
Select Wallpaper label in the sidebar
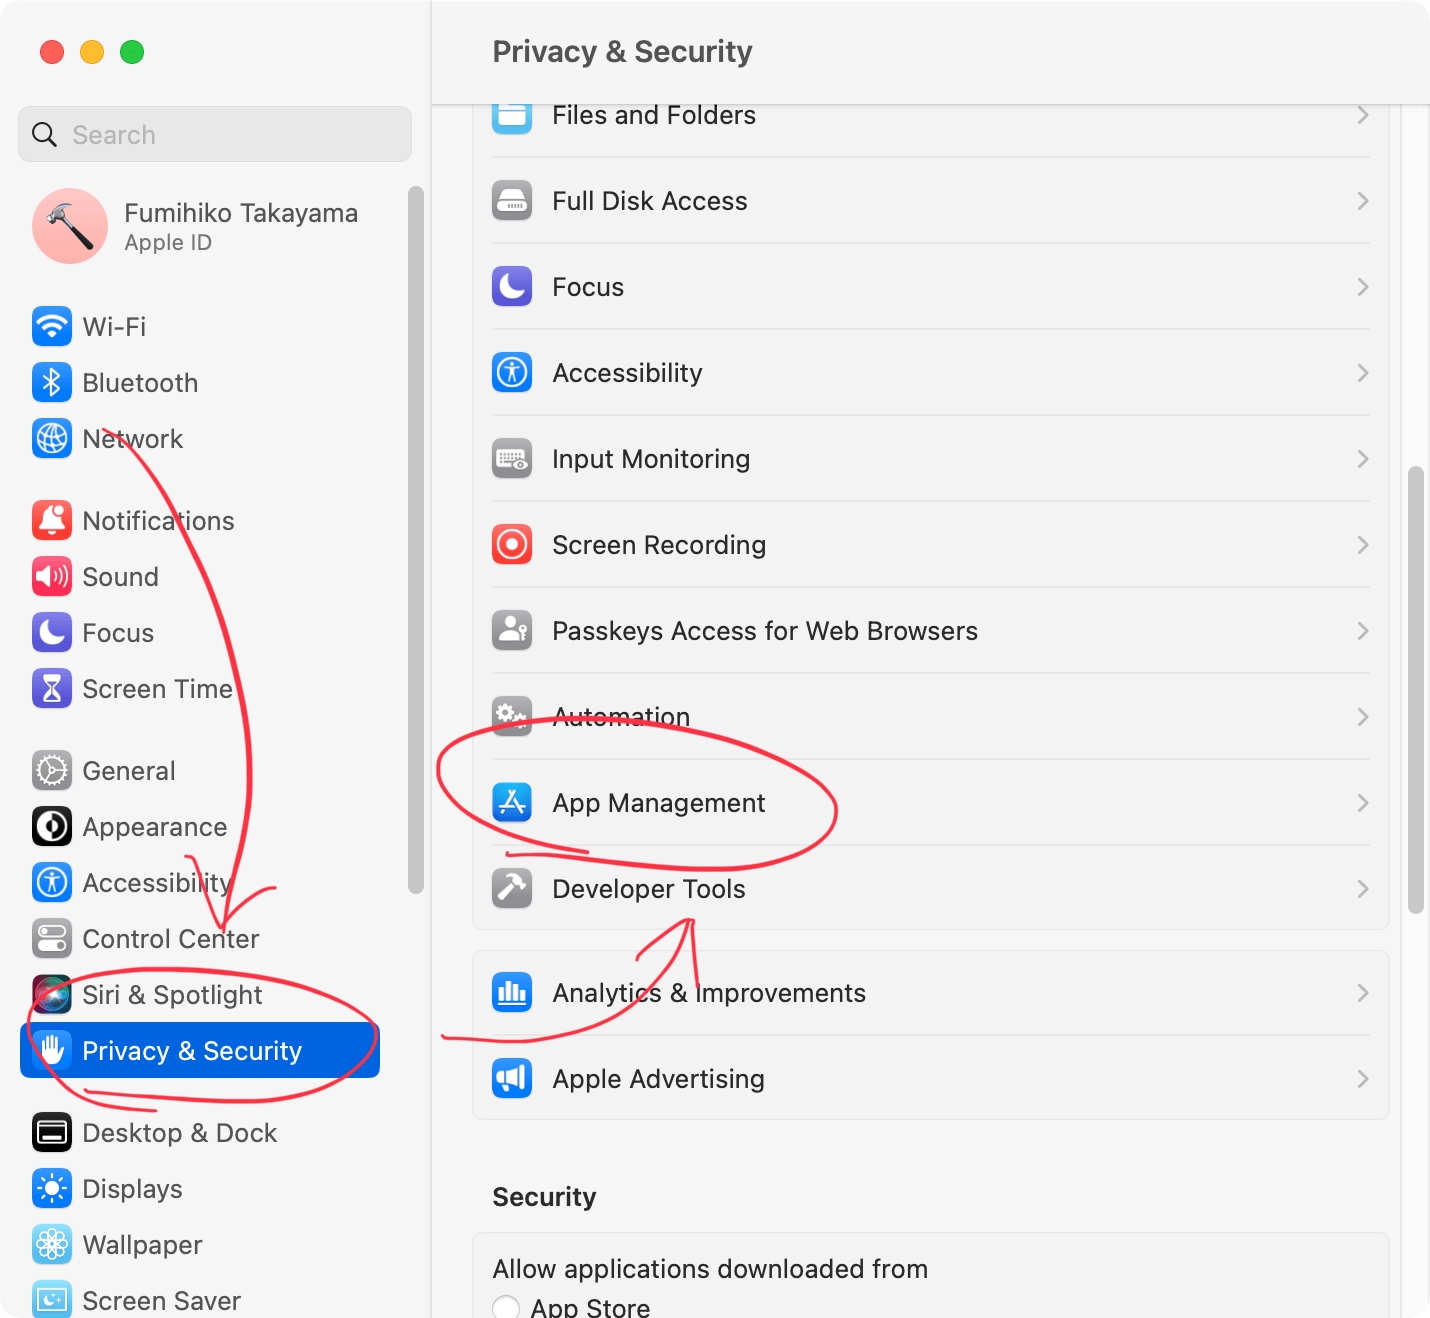[143, 1245]
